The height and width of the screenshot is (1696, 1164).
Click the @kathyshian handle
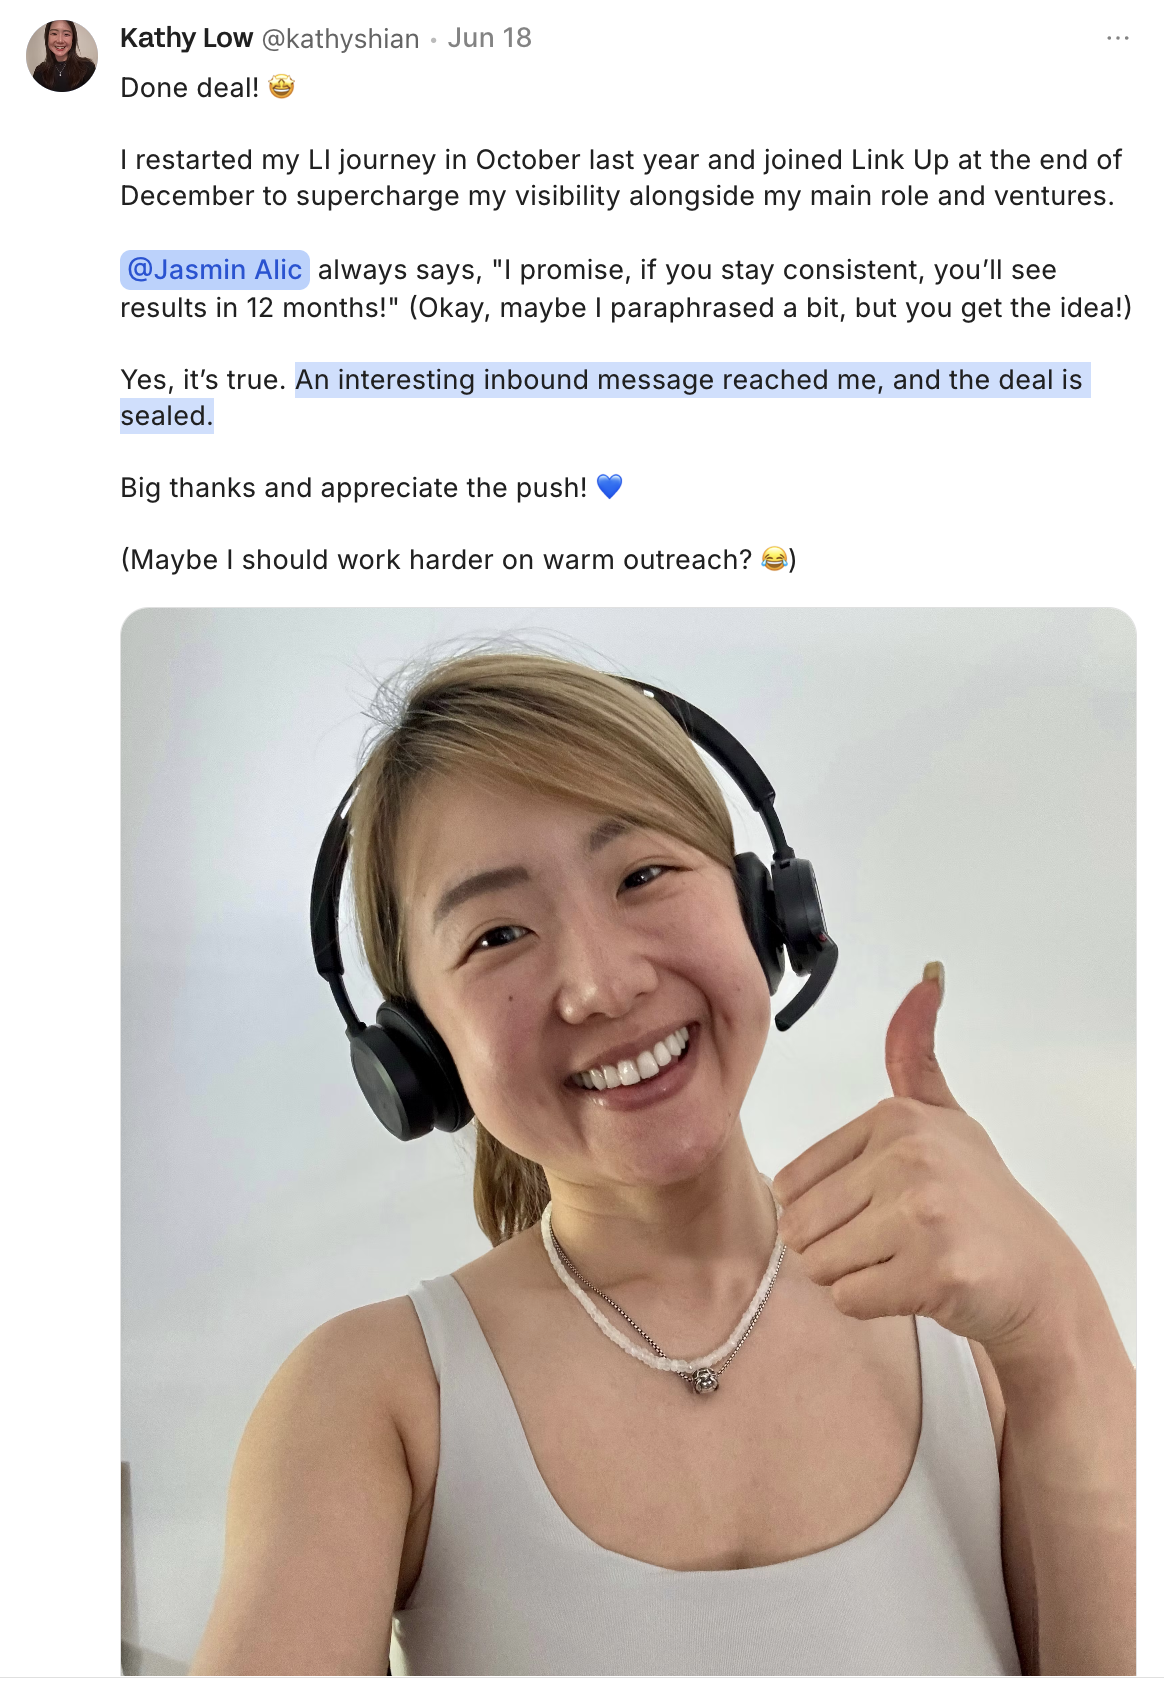[x=340, y=38]
